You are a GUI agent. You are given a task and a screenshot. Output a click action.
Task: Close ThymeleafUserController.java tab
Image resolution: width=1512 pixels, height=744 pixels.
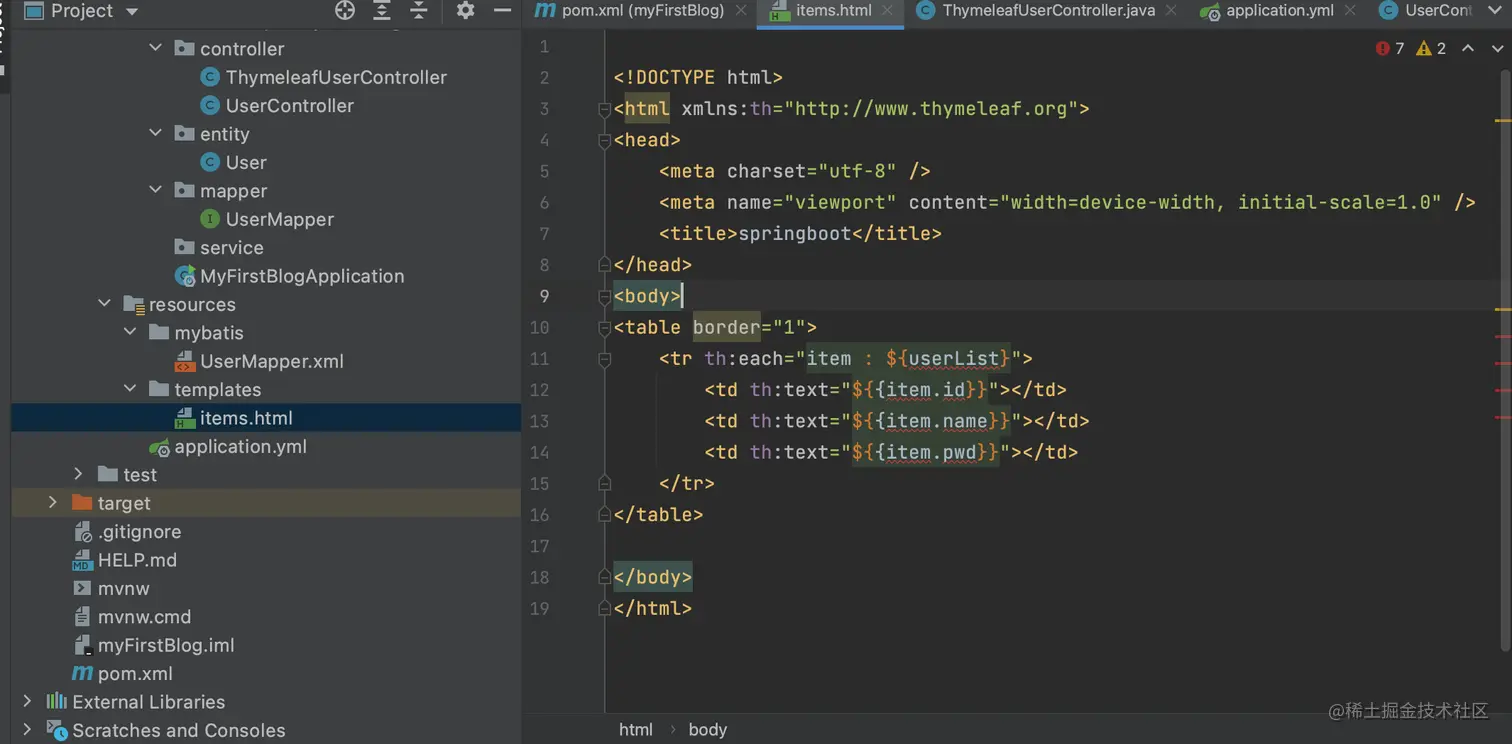click(x=1170, y=11)
